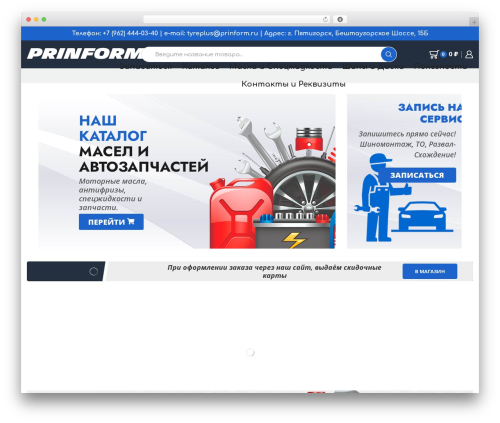Screen dimensions: 500x423
Task: Open the ЗАПИСЬ НА СЕРВИС banner
Action: tap(404, 171)
